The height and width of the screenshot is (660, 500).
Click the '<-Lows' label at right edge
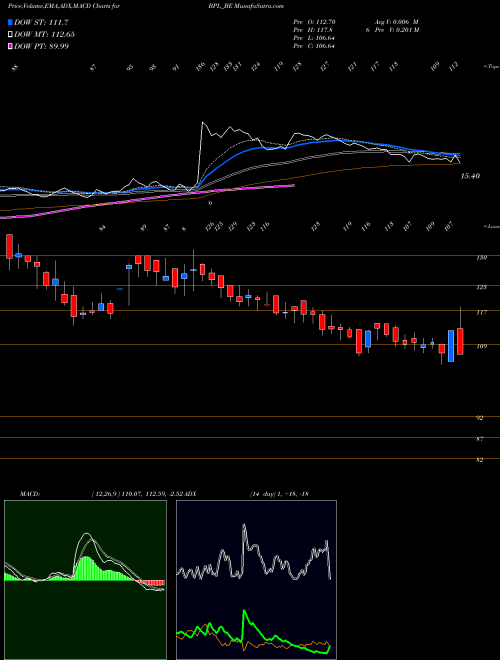tap(492, 226)
